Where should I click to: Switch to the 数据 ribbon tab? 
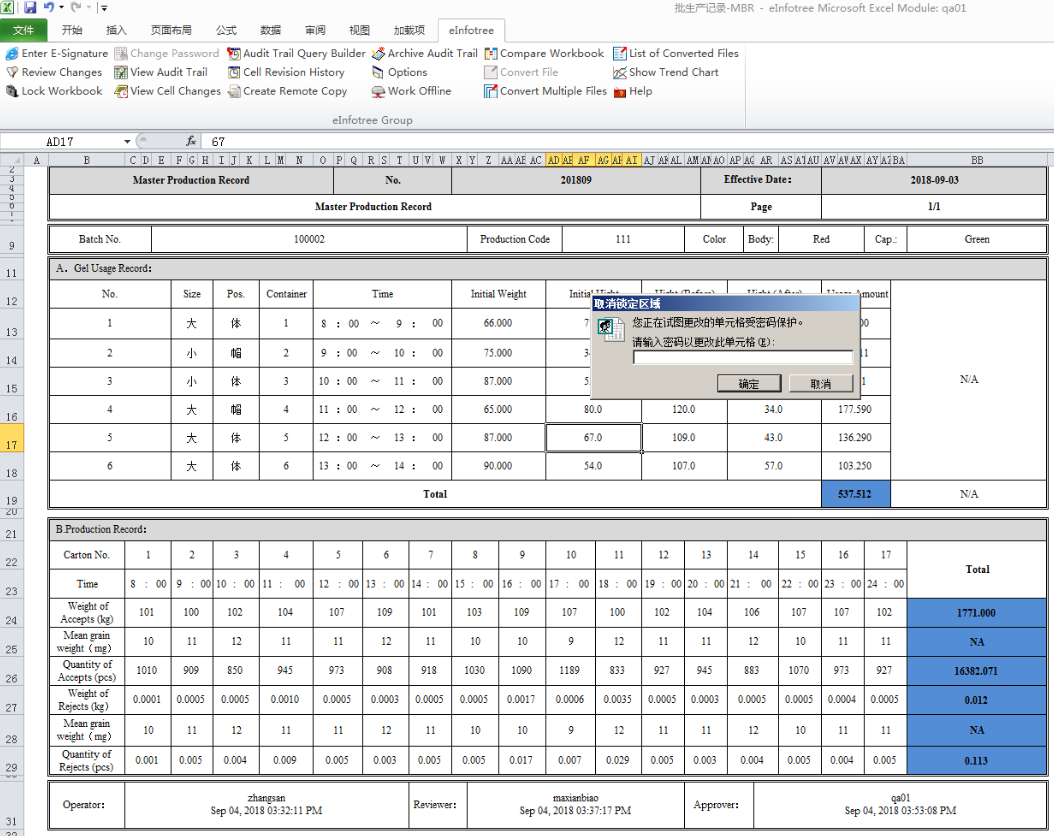(270, 30)
